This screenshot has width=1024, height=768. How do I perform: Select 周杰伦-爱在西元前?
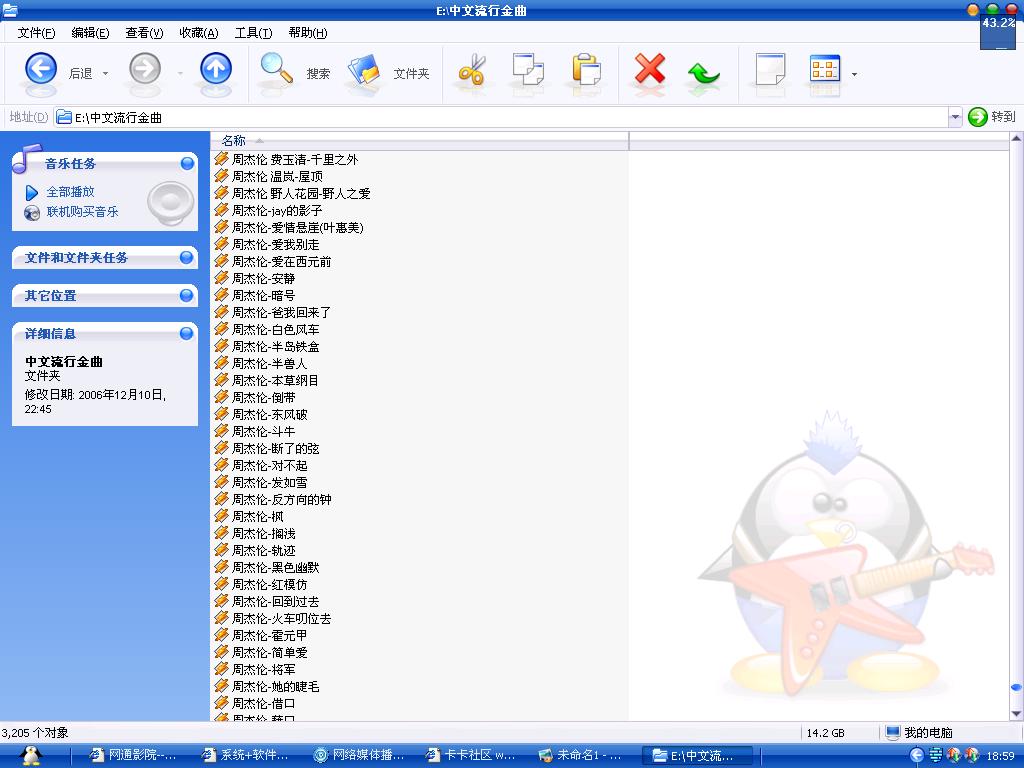click(x=281, y=261)
